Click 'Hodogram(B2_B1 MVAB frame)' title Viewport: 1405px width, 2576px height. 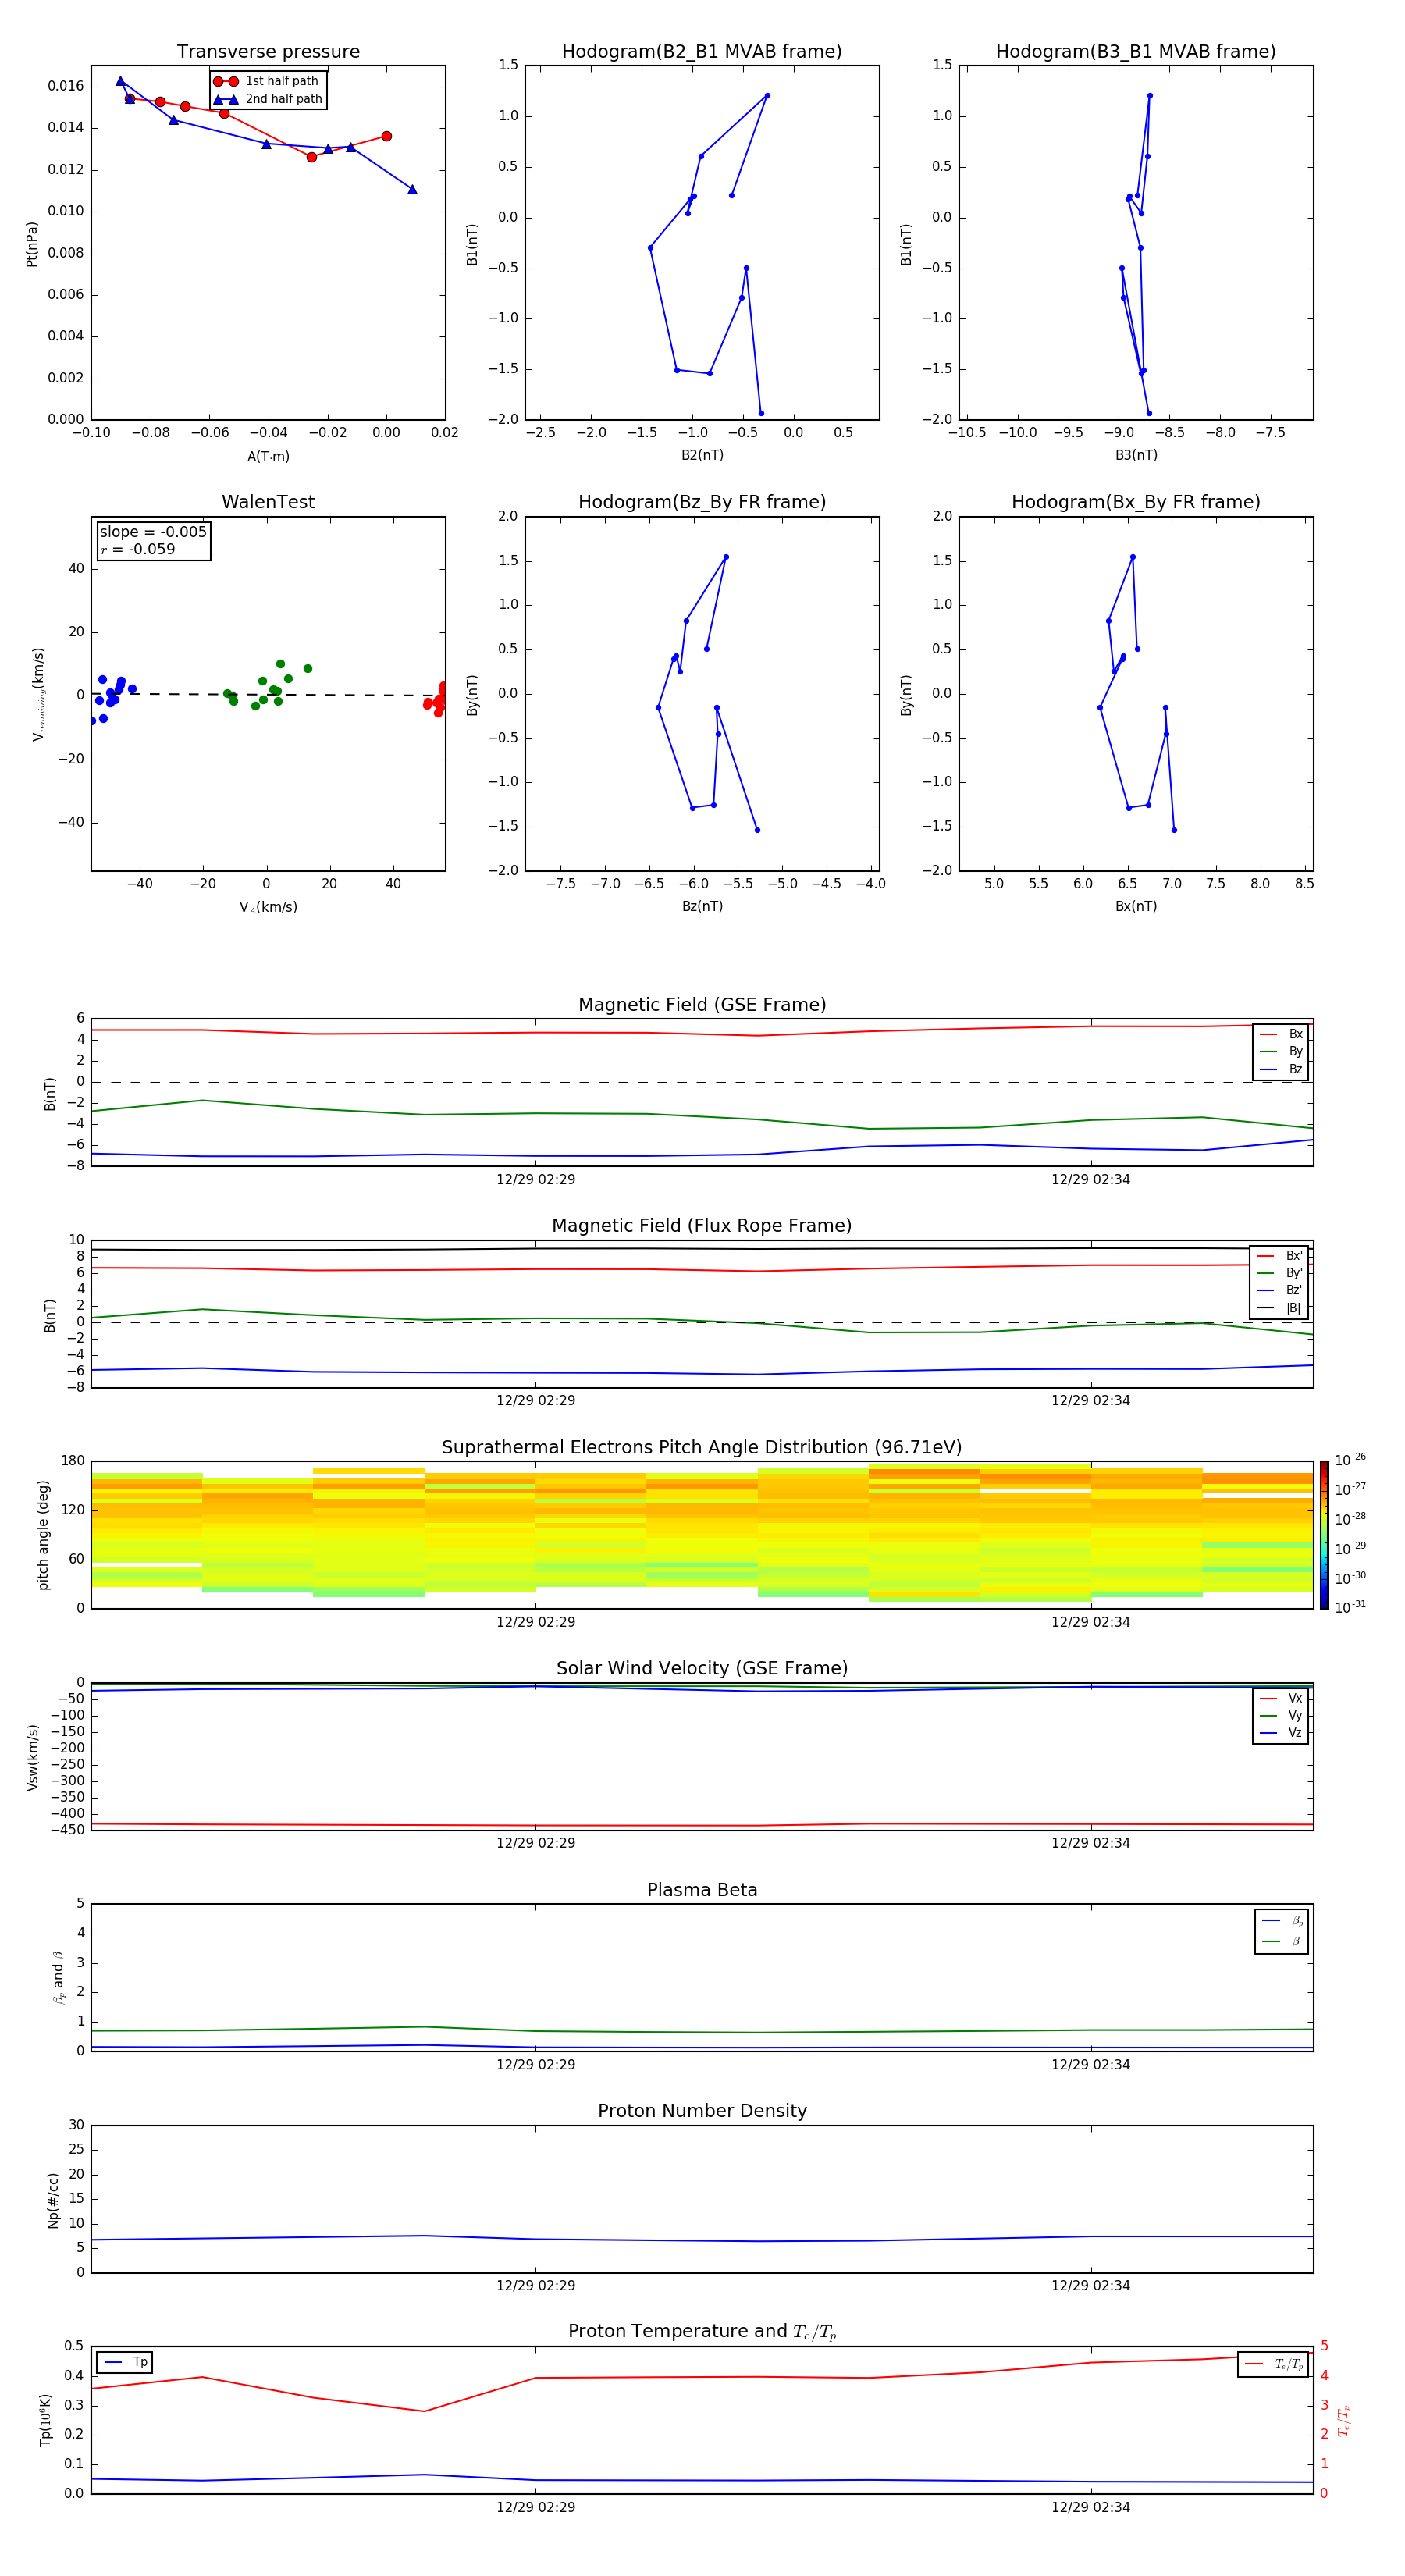[x=702, y=52]
